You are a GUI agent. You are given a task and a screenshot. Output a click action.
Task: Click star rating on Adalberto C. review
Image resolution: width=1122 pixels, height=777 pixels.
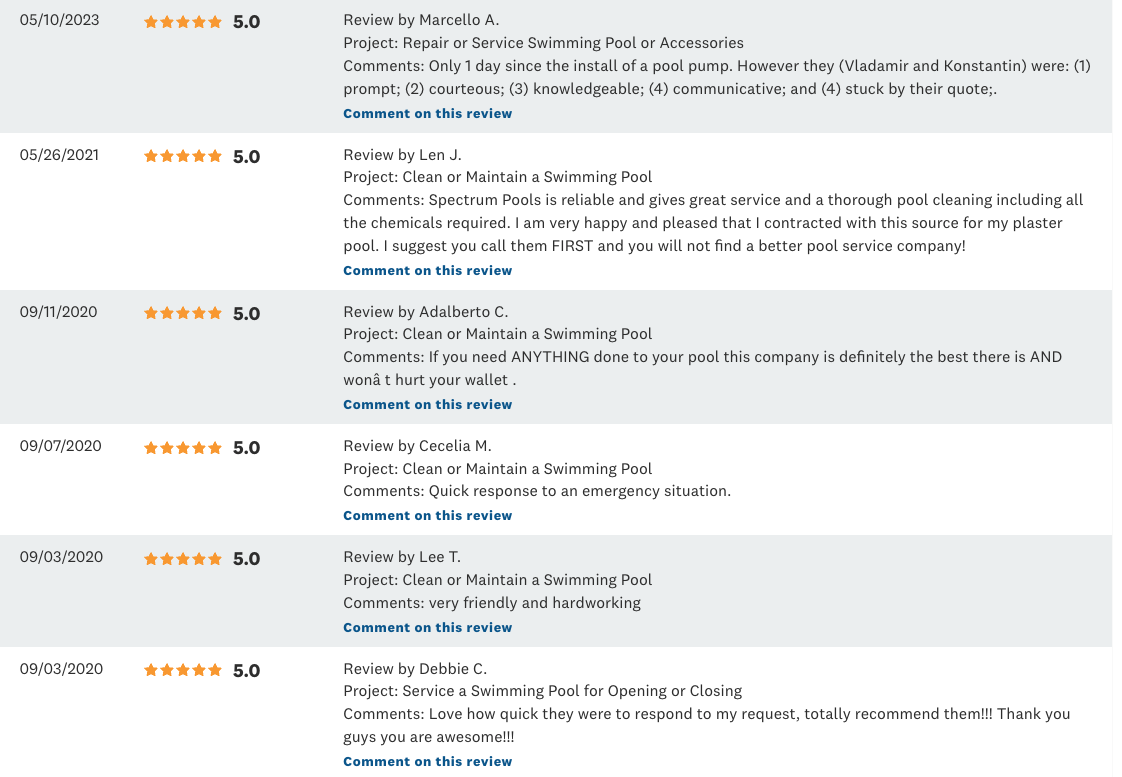(183, 313)
